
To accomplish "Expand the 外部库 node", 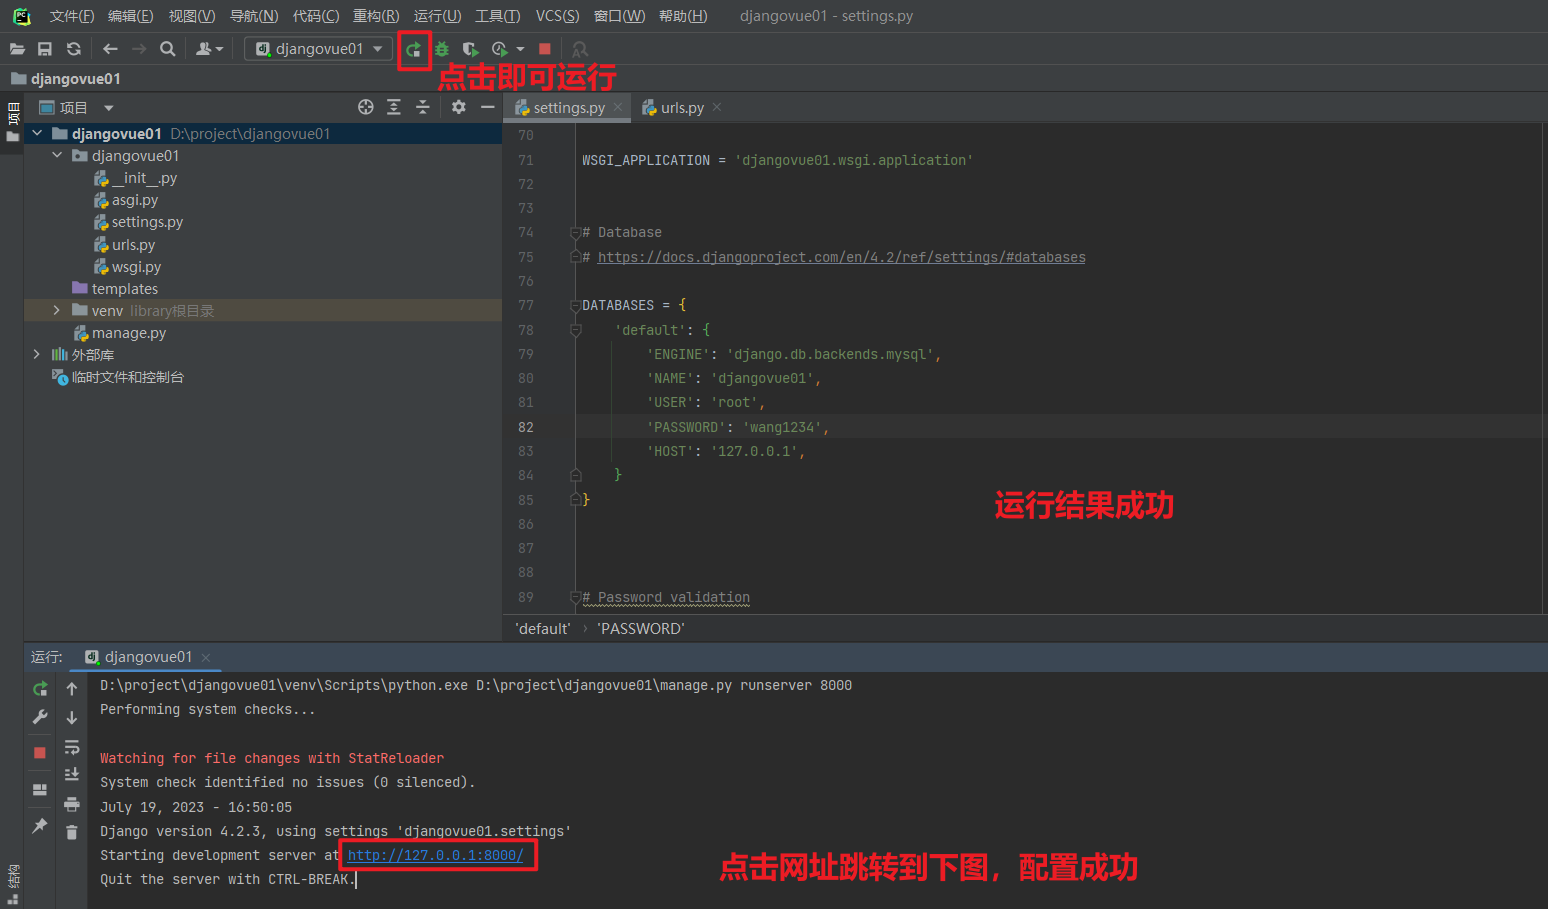I will [x=37, y=355].
